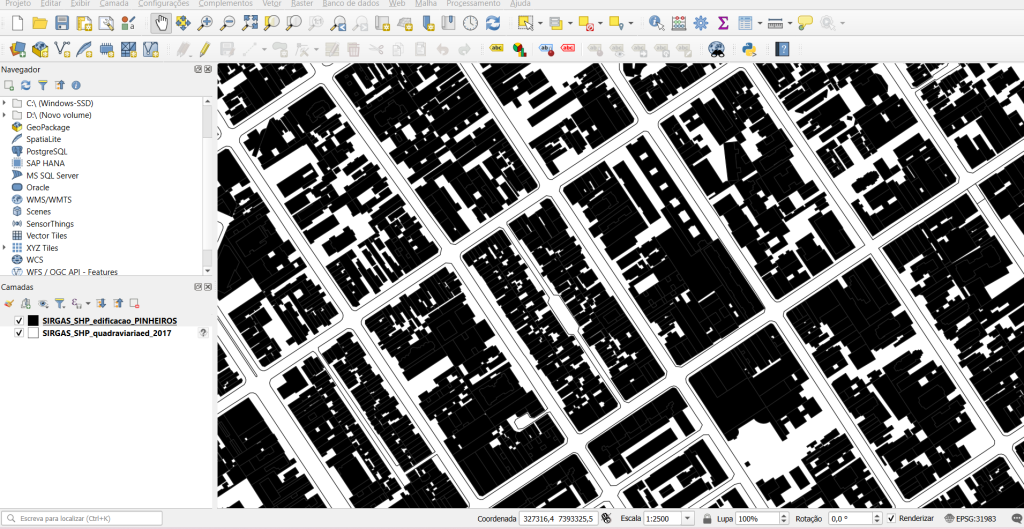Screen dimensions: 1024x529
Task: Open Deselect Features dropdown arrow
Action: tap(601, 24)
